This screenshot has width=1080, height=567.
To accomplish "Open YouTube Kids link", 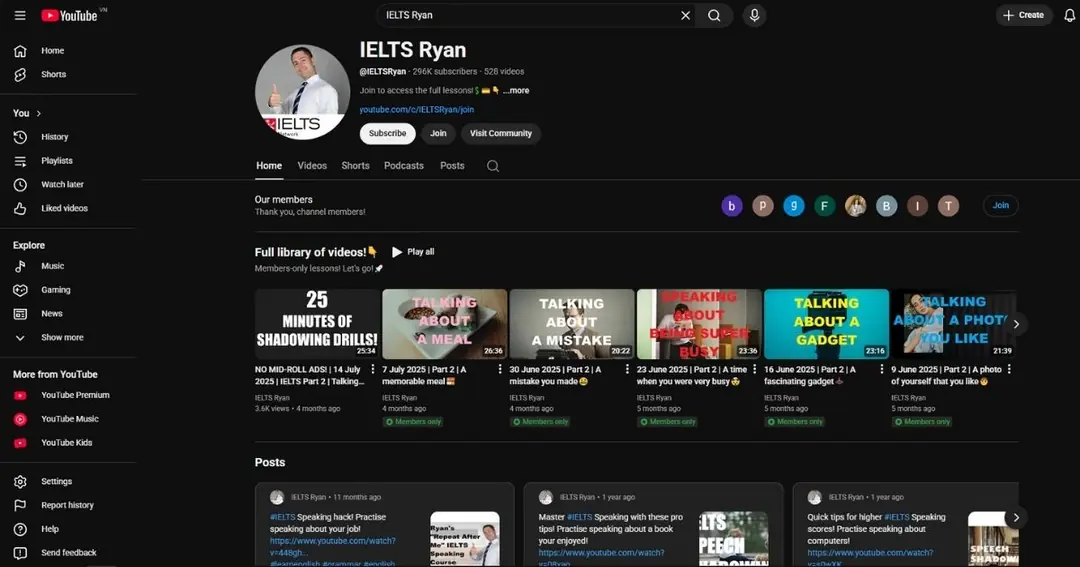I will pos(66,443).
